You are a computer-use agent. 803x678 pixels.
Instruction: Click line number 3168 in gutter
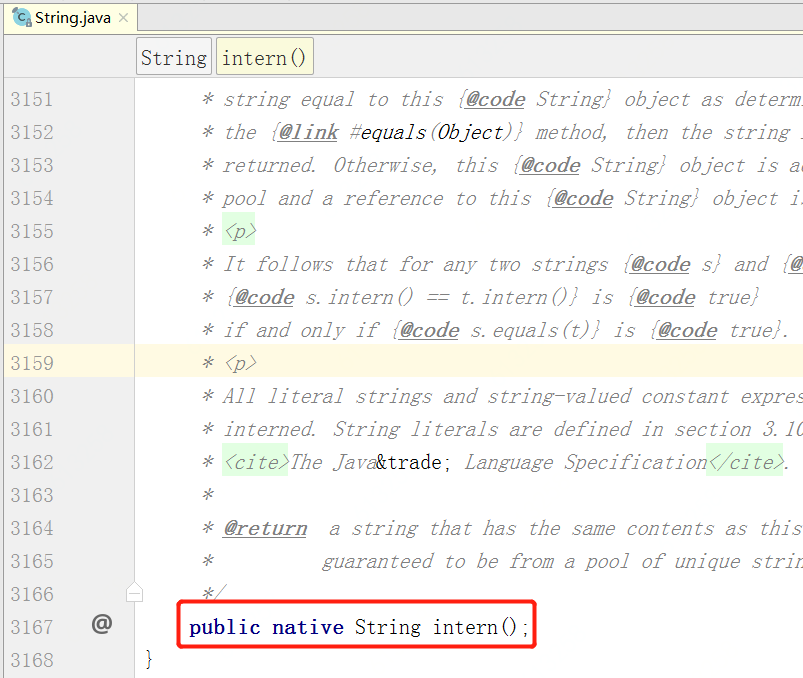coord(32,660)
